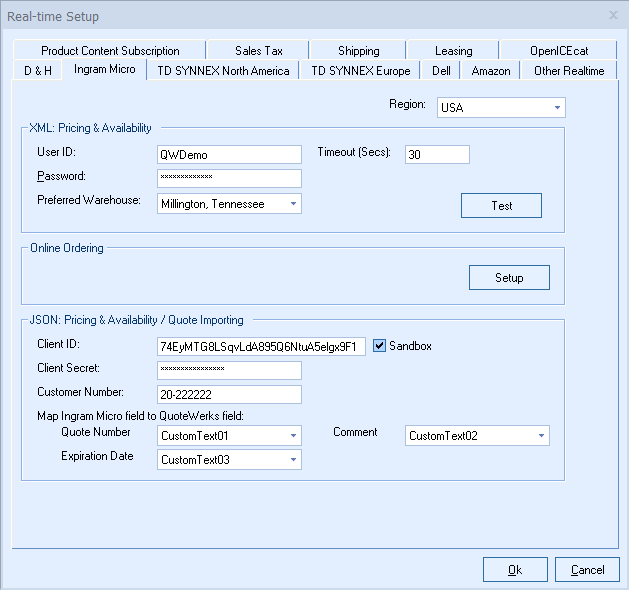
Task: Switch to the D & H tab
Action: [38, 71]
